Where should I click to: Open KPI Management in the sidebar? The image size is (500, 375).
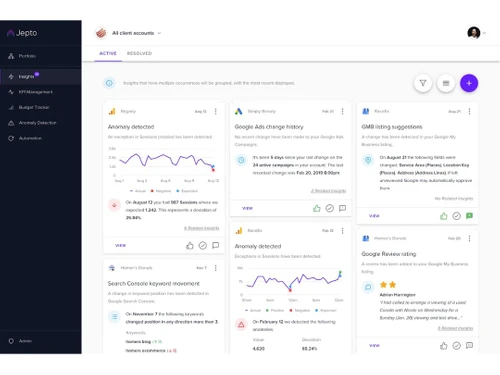[x=31, y=92]
